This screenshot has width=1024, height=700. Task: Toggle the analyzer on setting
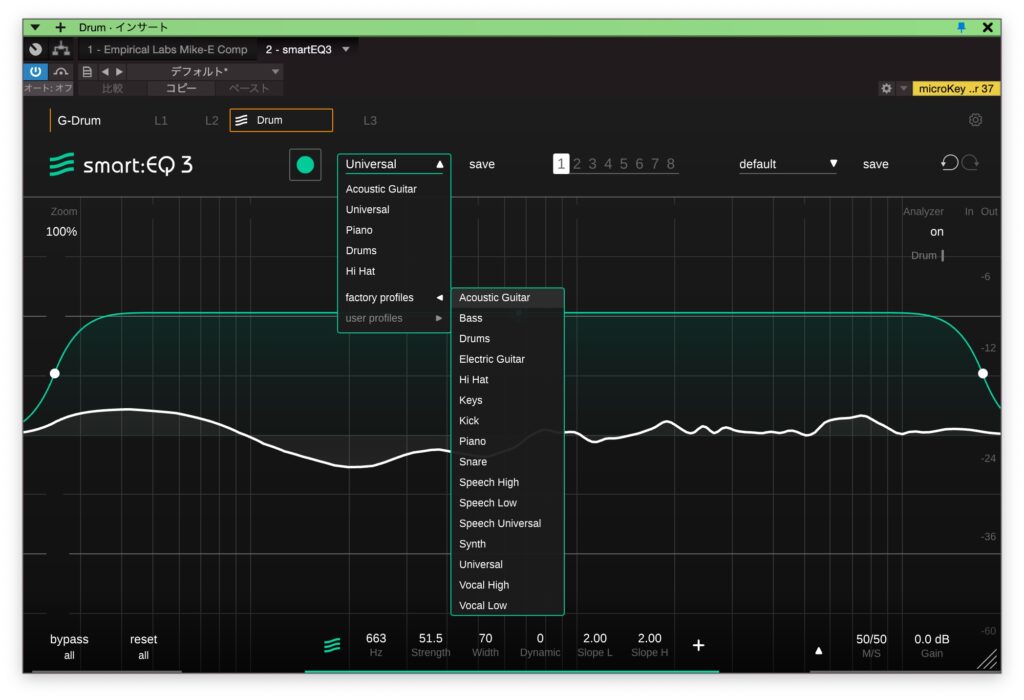pyautogui.click(x=936, y=231)
